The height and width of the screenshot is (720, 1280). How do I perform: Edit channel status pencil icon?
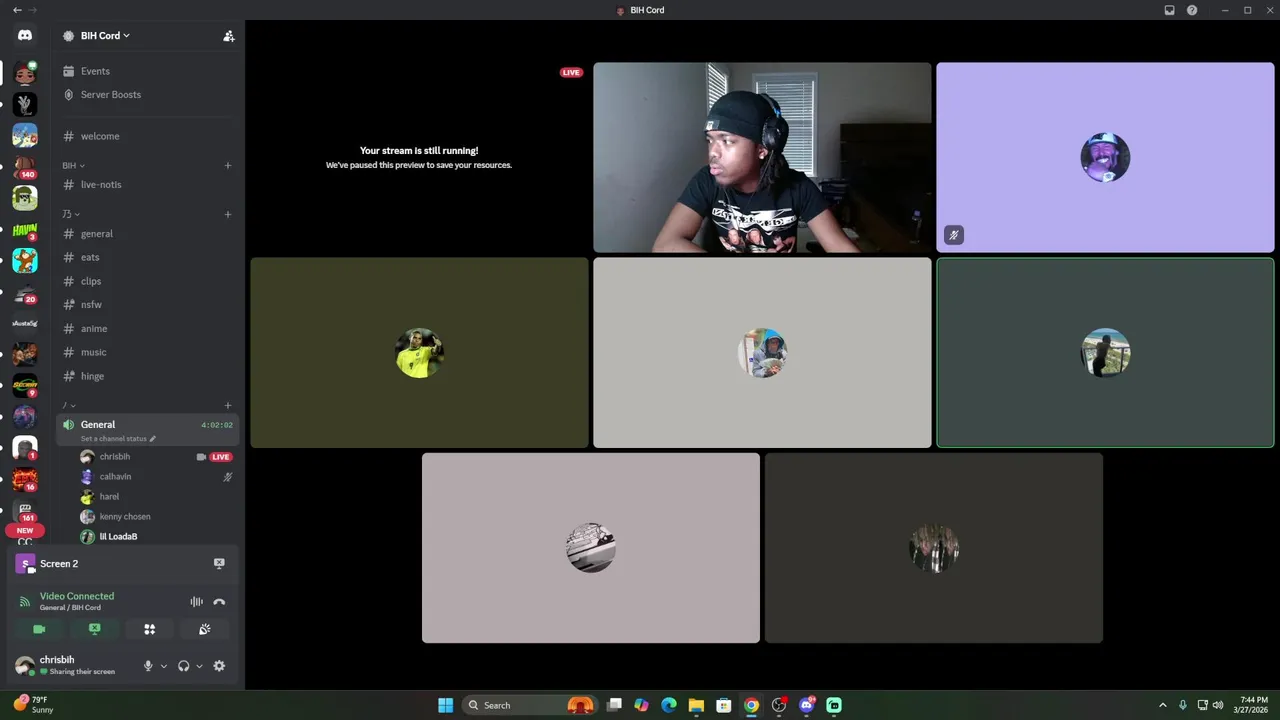[153, 439]
